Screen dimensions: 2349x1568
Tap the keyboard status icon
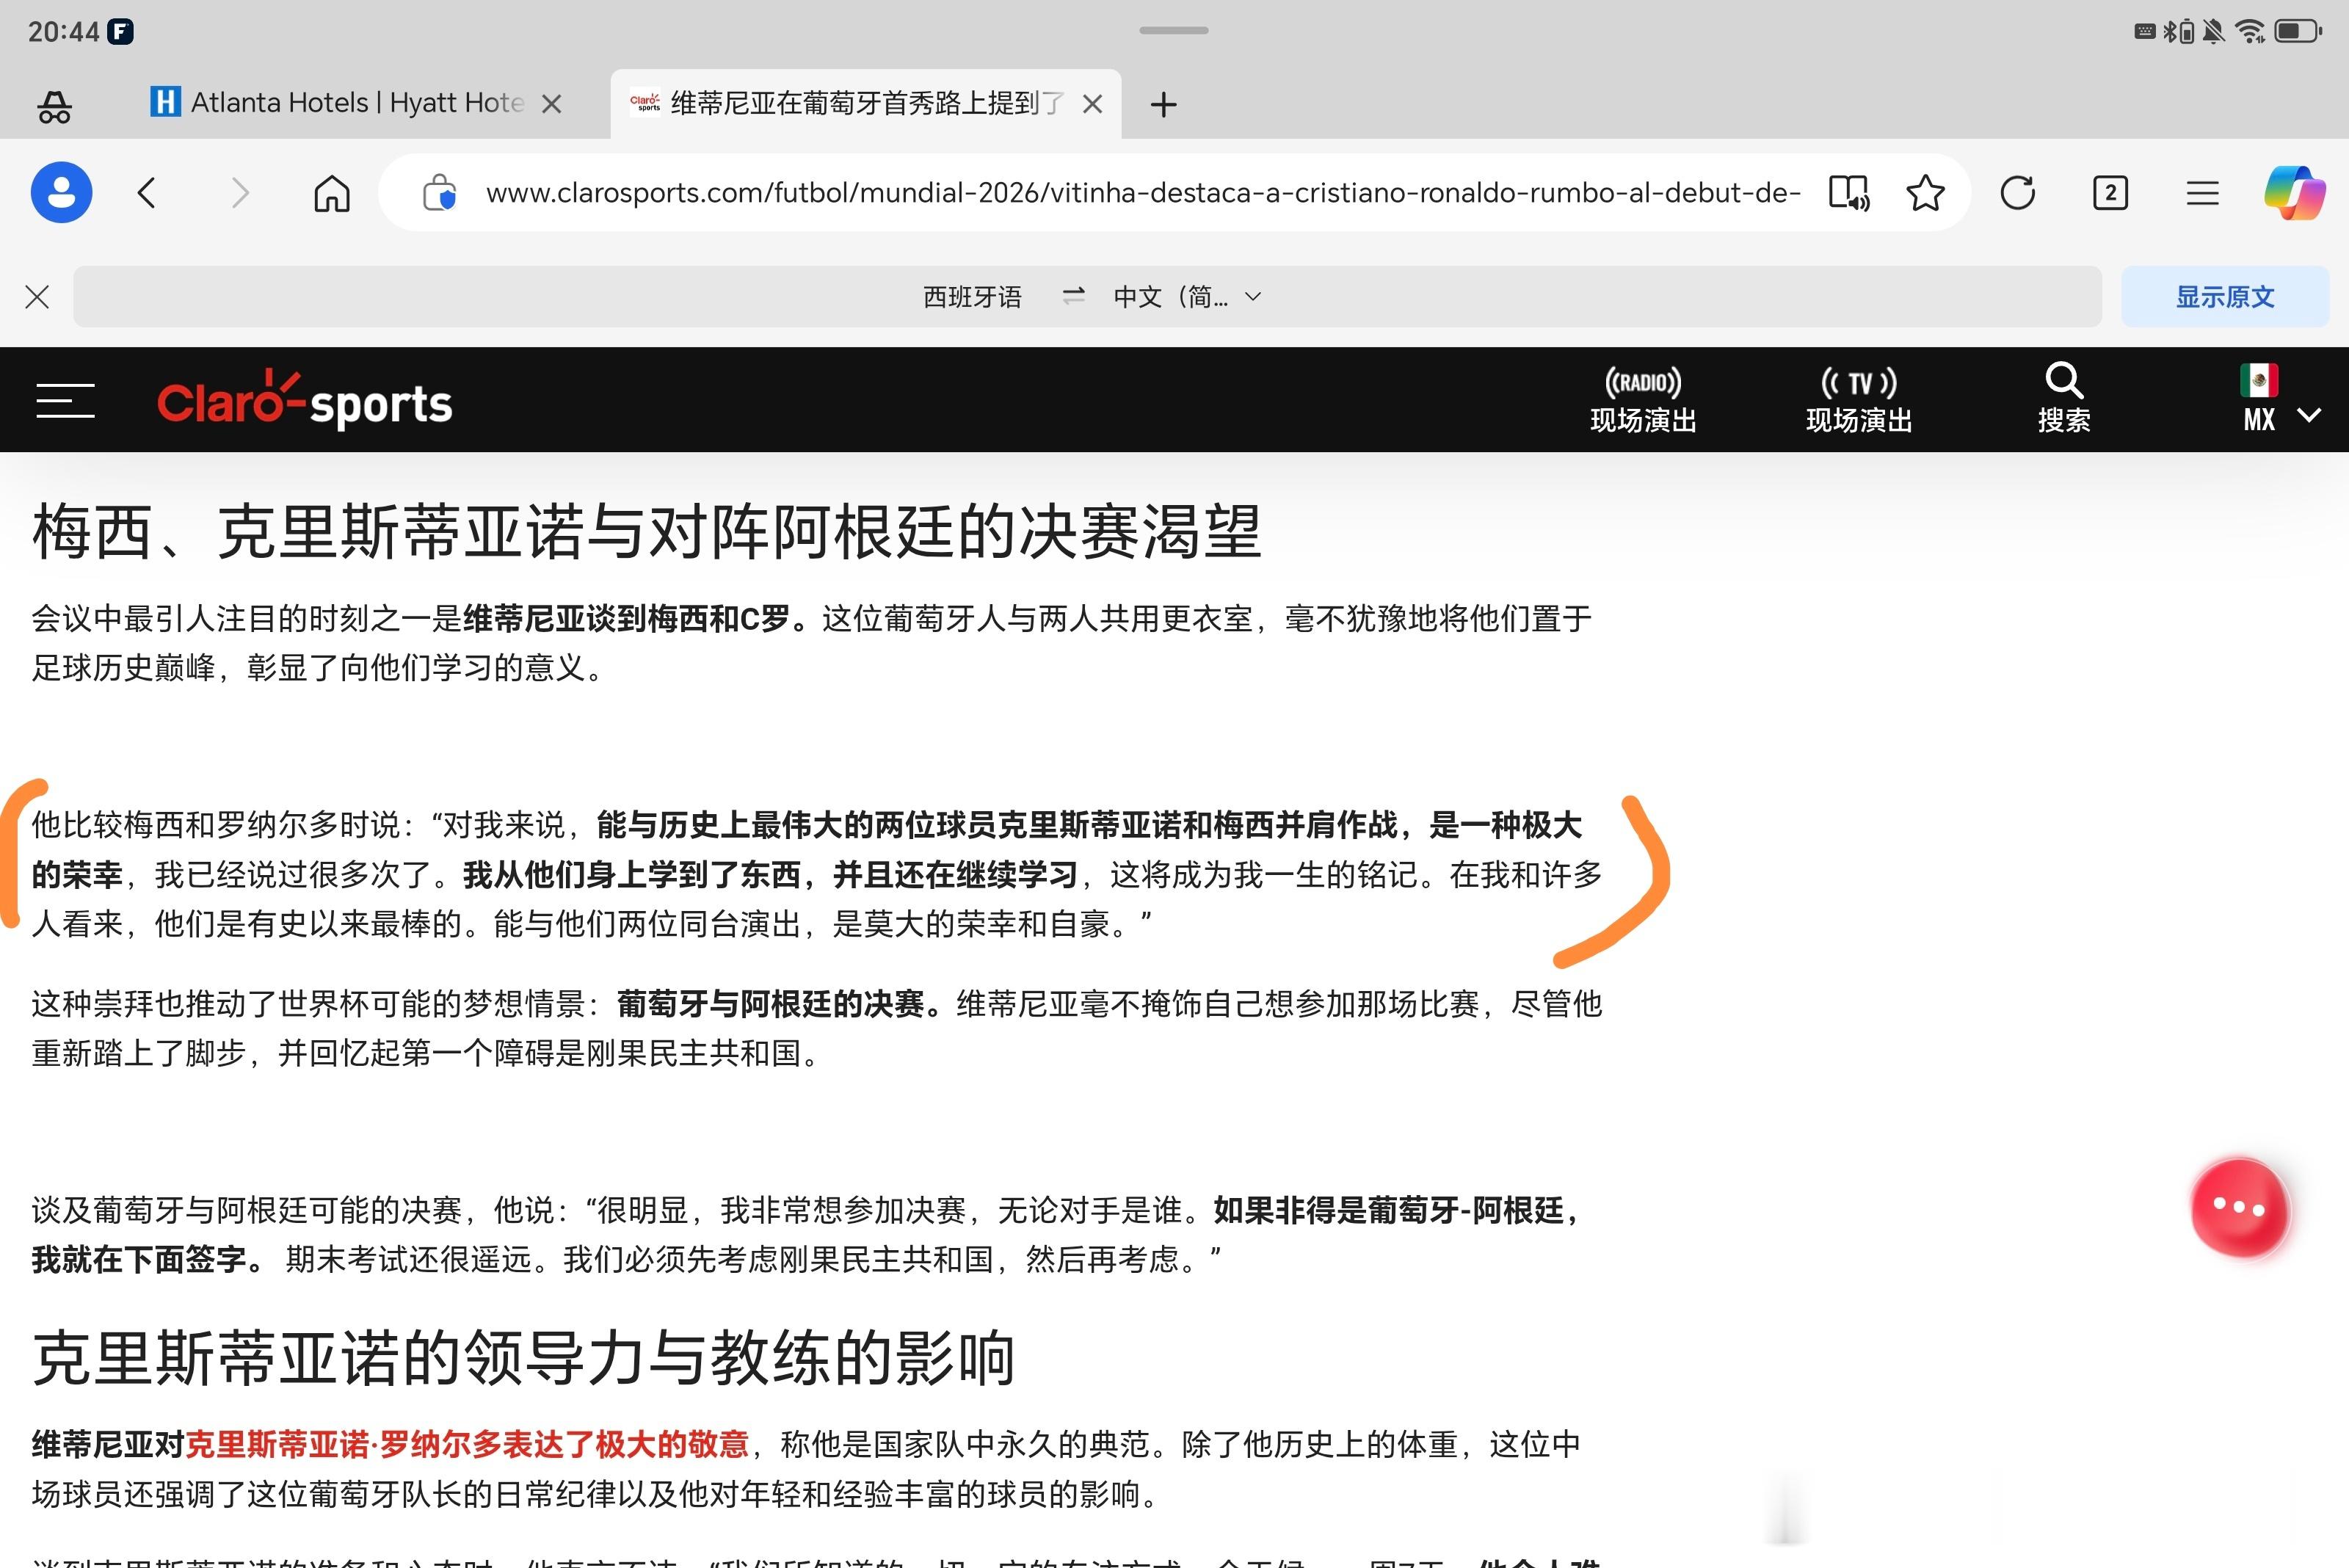tap(2145, 31)
